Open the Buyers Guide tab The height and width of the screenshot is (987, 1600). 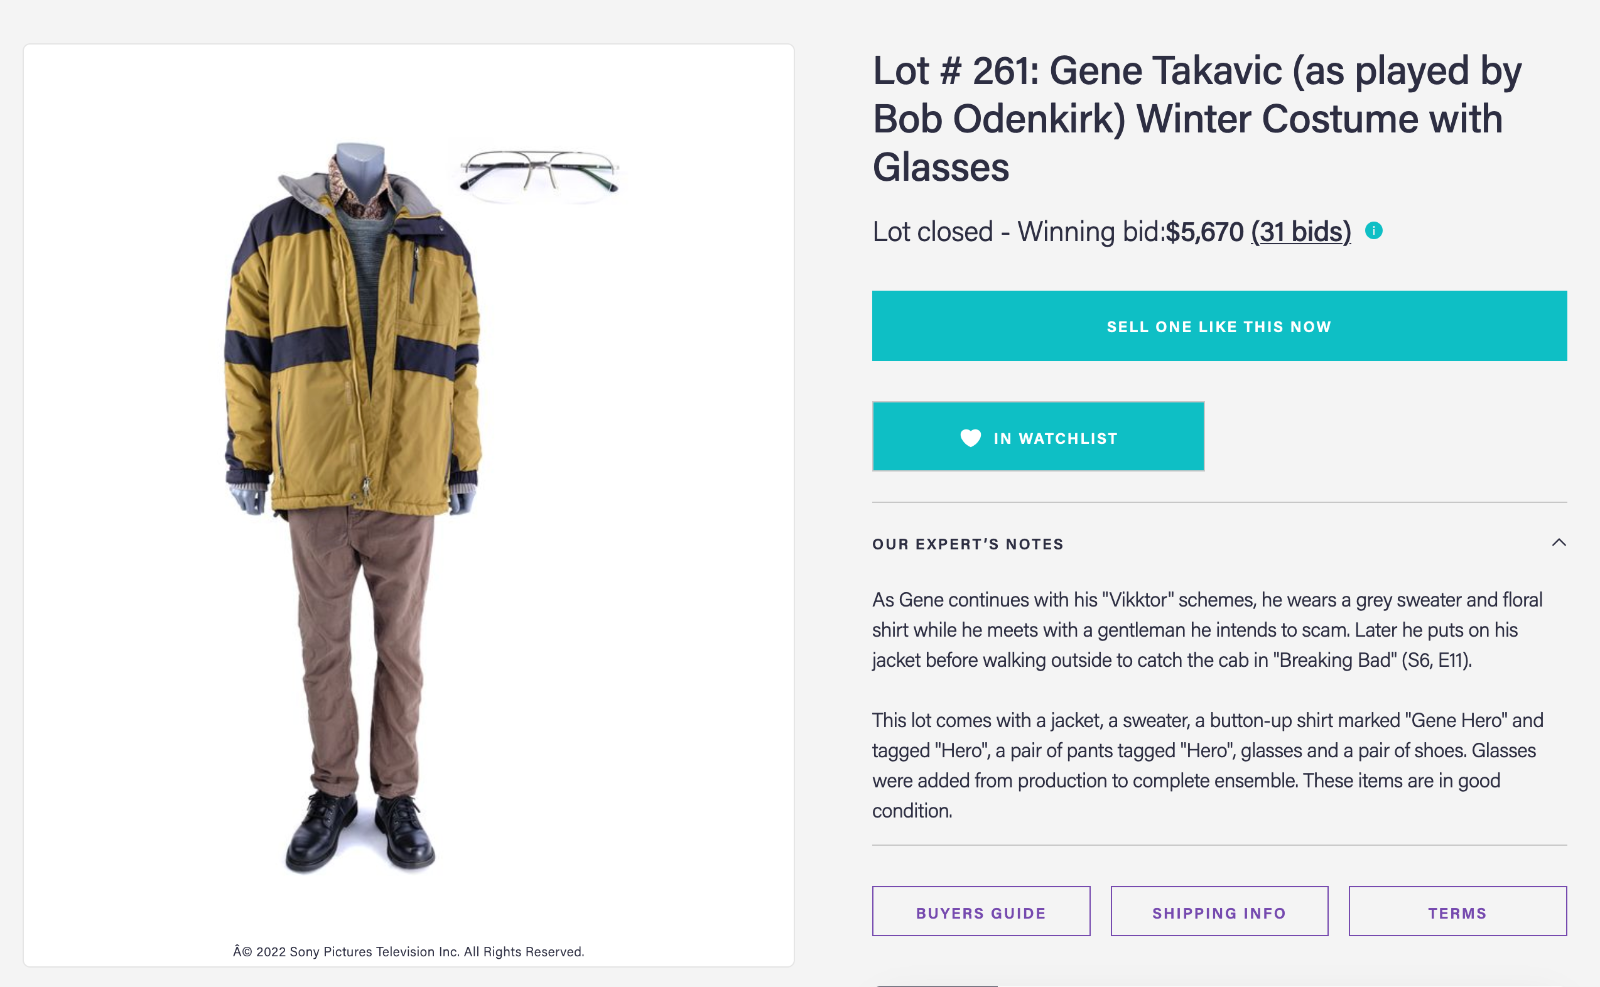[981, 912]
